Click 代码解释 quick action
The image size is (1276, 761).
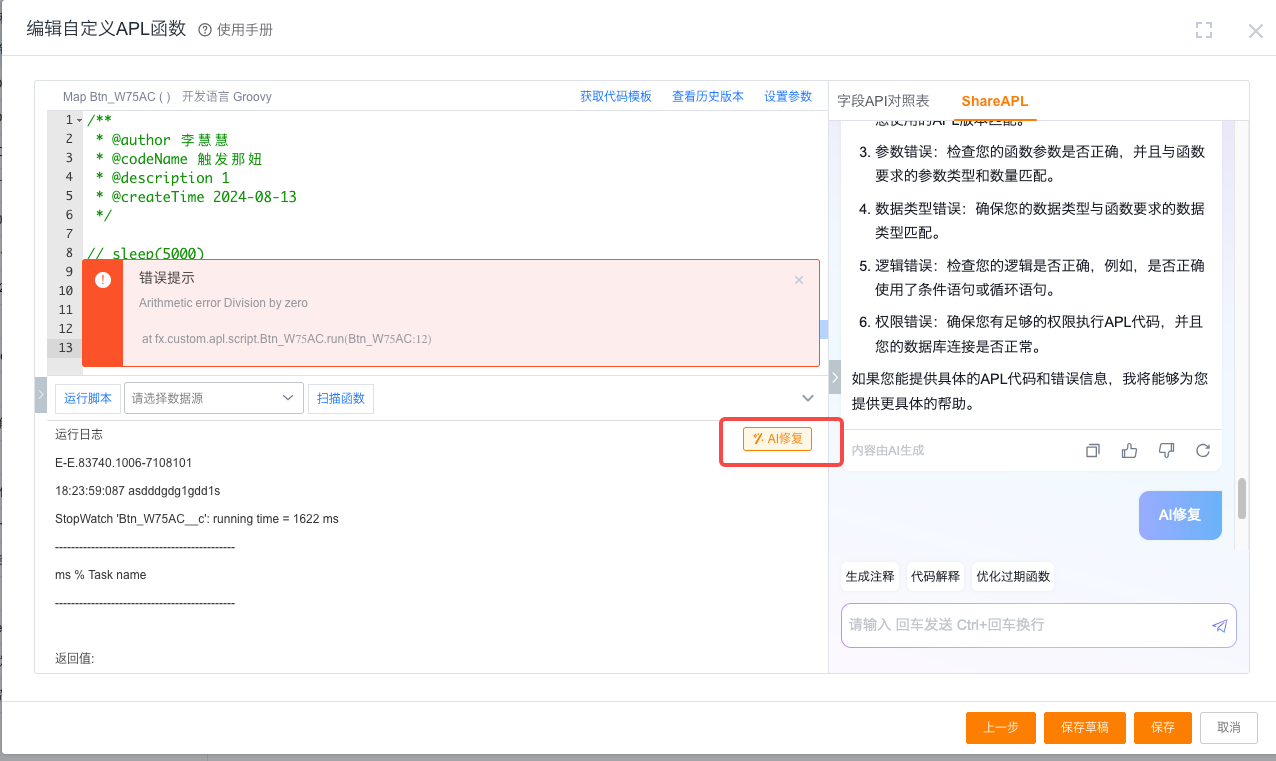tap(935, 577)
